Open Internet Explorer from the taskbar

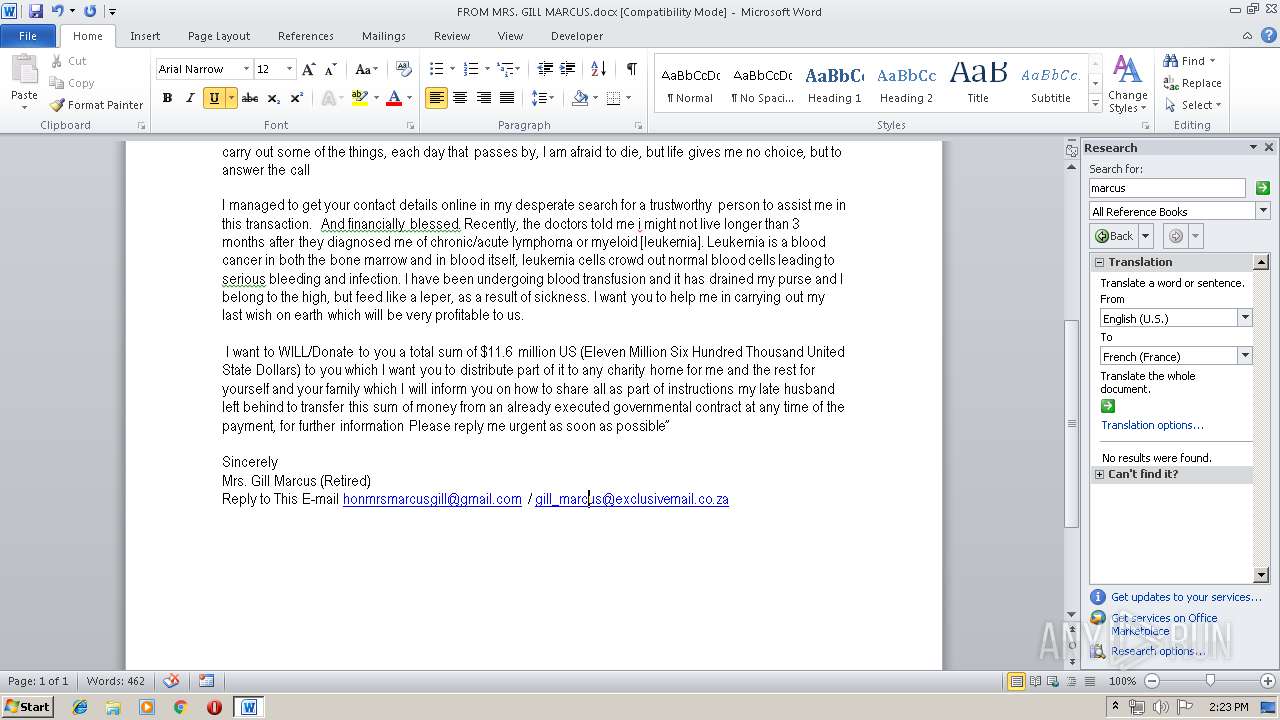point(80,707)
